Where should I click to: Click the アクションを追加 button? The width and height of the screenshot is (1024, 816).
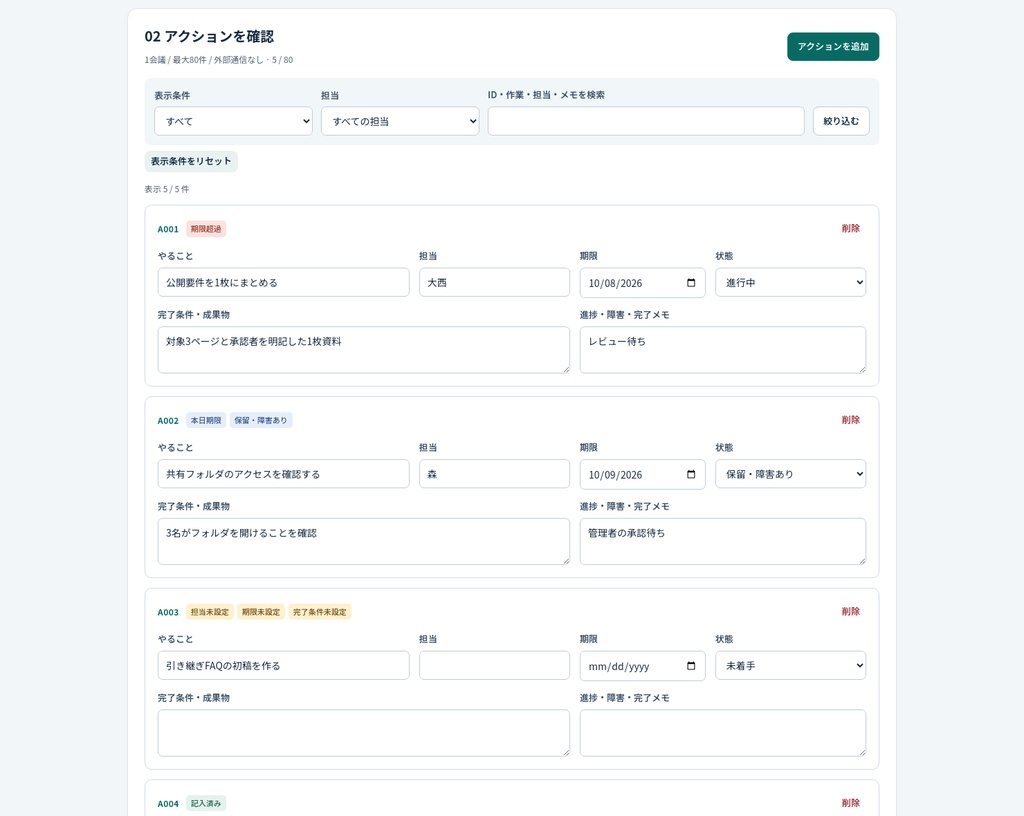[833, 46]
